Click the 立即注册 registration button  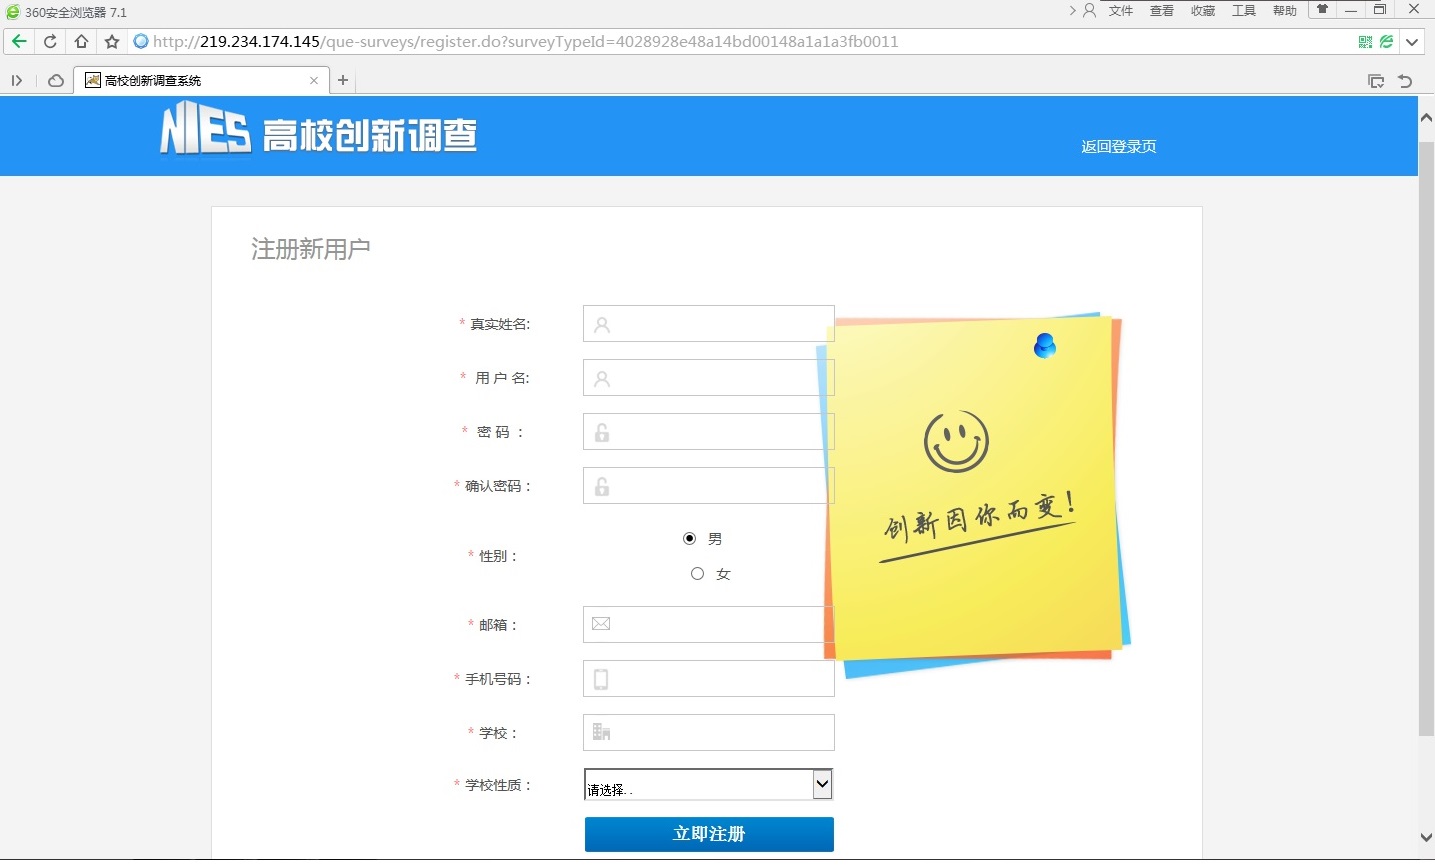[x=708, y=834]
